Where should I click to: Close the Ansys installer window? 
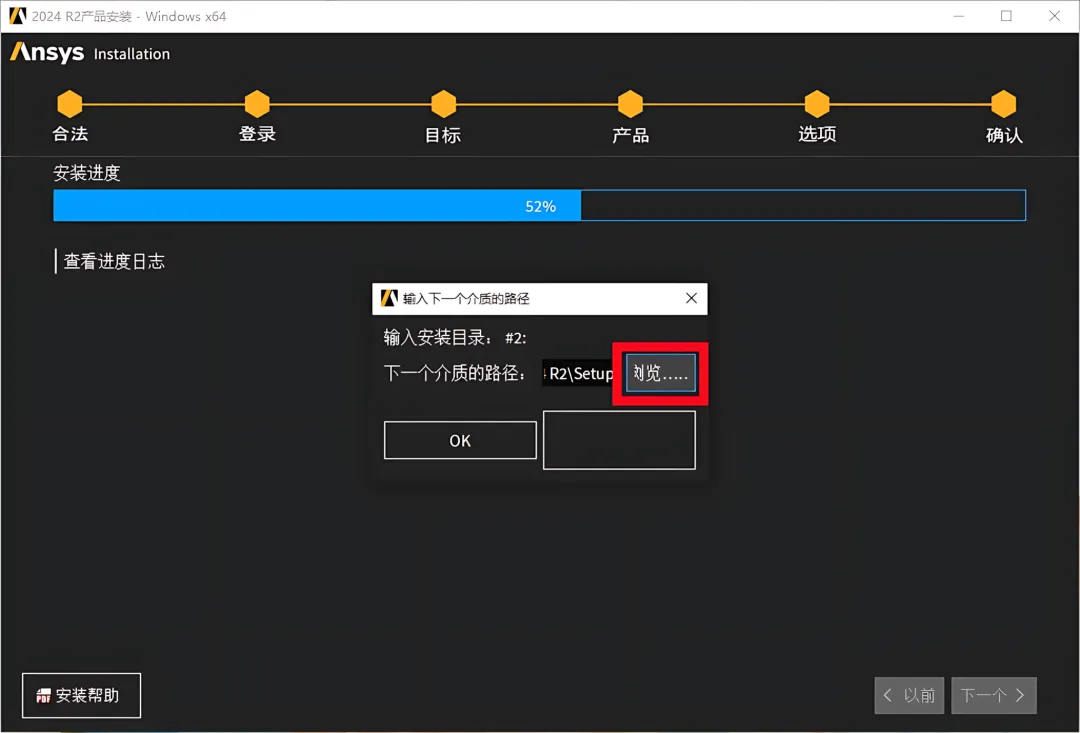(1055, 16)
